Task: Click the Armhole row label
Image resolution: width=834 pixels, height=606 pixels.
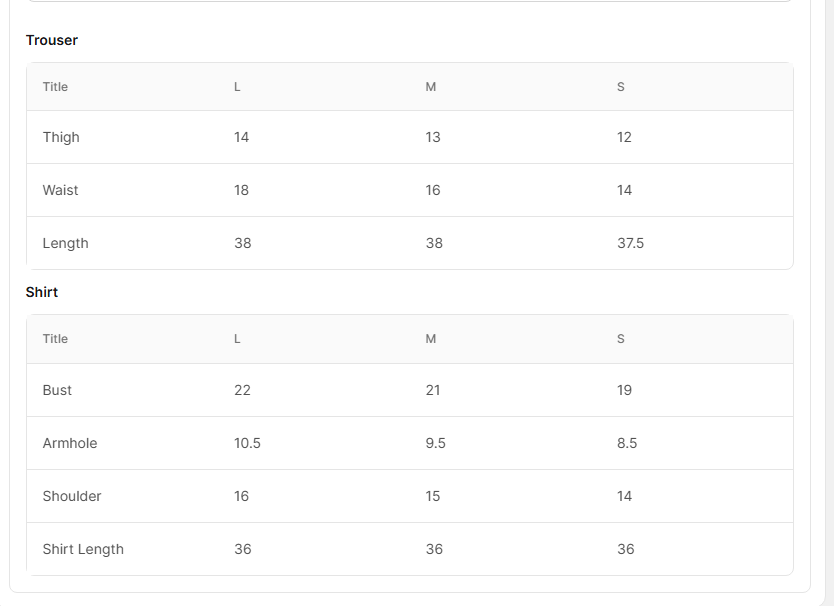Action: [x=70, y=443]
